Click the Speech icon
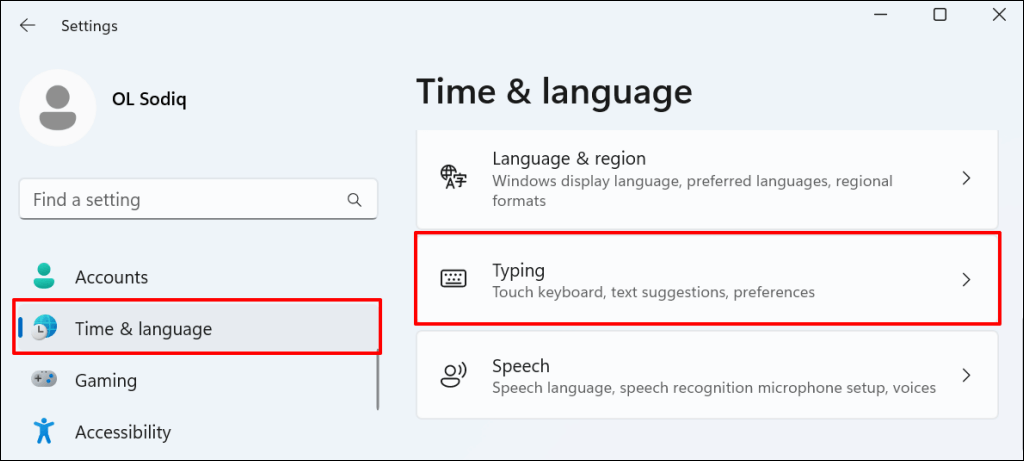The width and height of the screenshot is (1024, 461). tap(454, 375)
